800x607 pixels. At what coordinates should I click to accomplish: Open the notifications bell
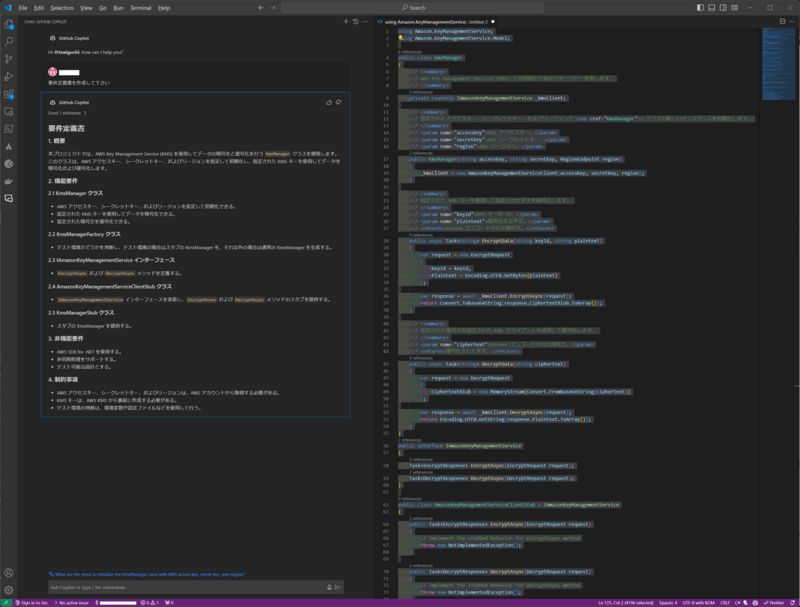pyautogui.click(x=792, y=603)
